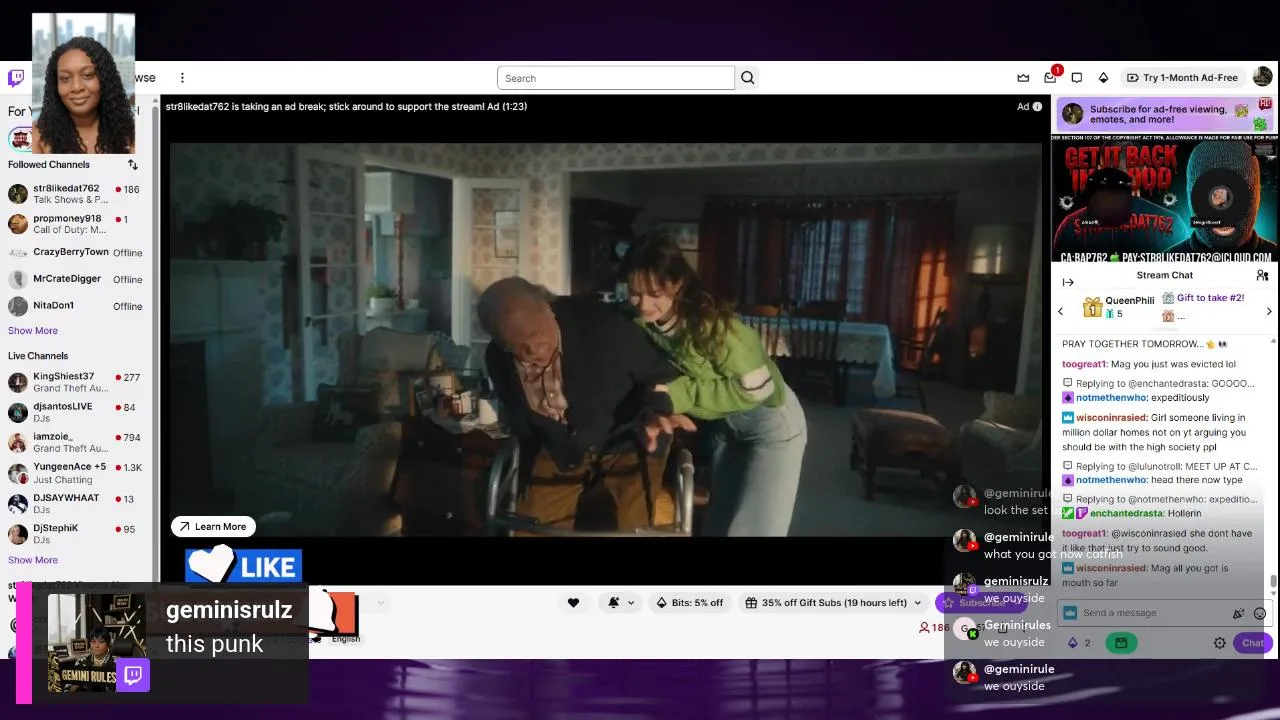Click the Twitch logo home icon
Viewport: 1280px width, 720px height.
click(x=16, y=78)
